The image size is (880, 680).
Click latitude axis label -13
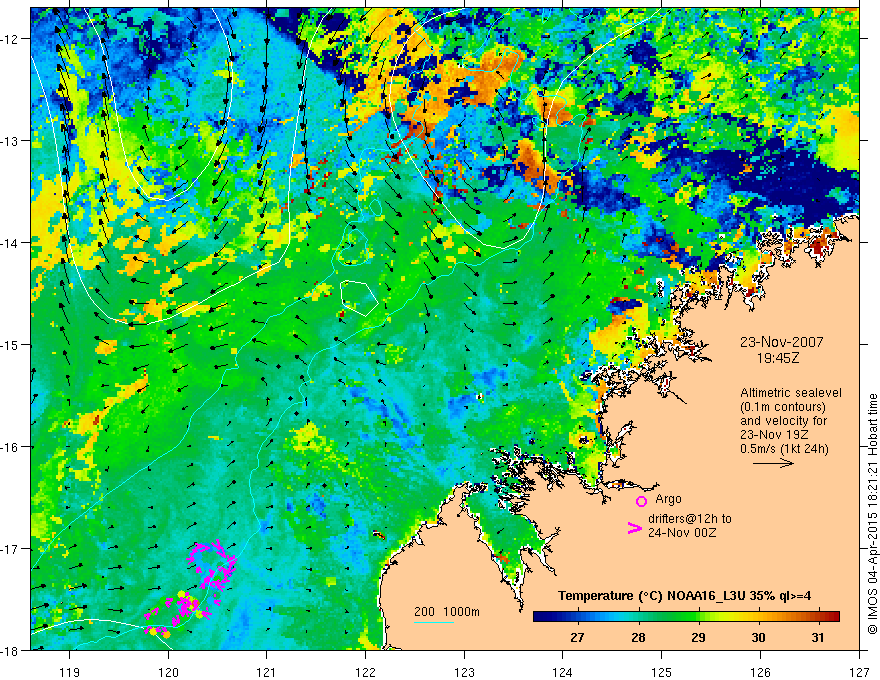tap(10, 141)
